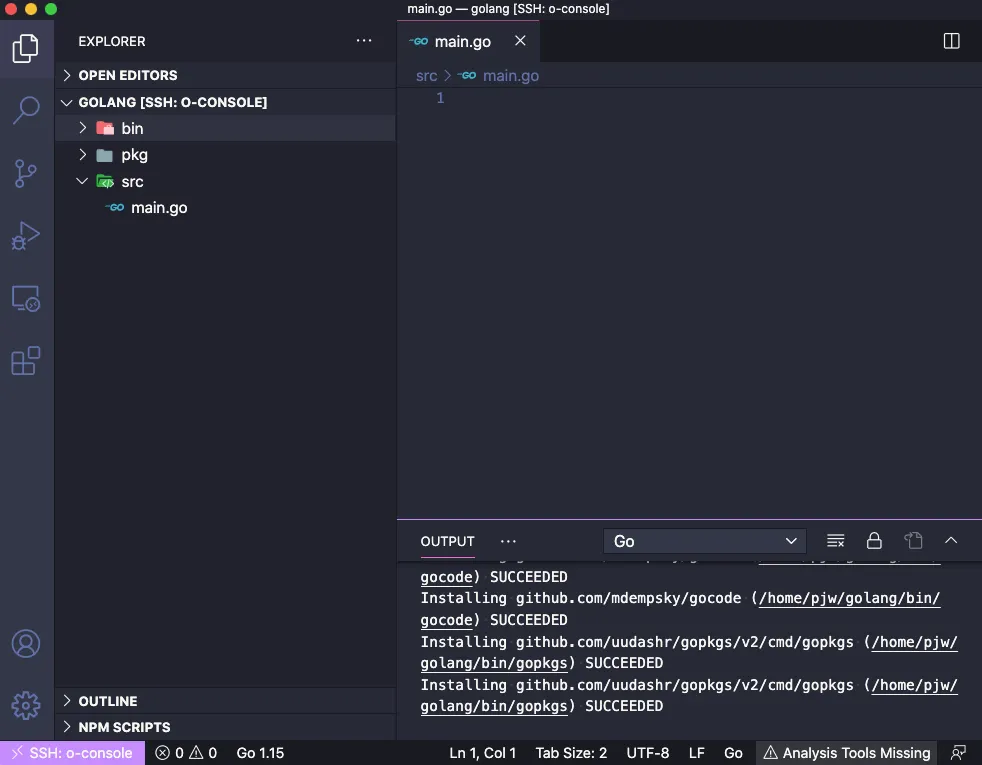Select the main.go editor tab
The image size is (982, 765).
tap(468, 41)
